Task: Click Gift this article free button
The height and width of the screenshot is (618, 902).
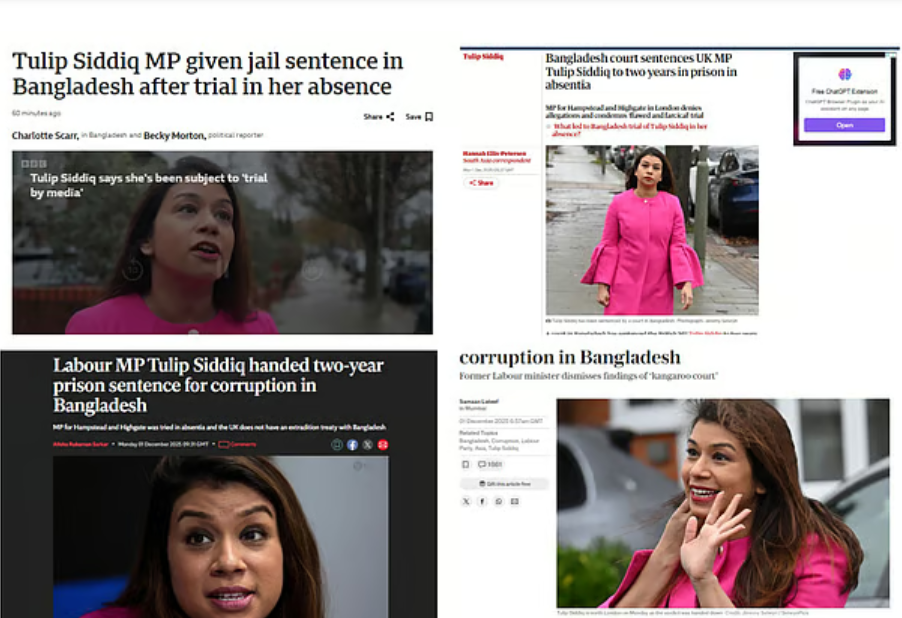Action: [x=504, y=484]
